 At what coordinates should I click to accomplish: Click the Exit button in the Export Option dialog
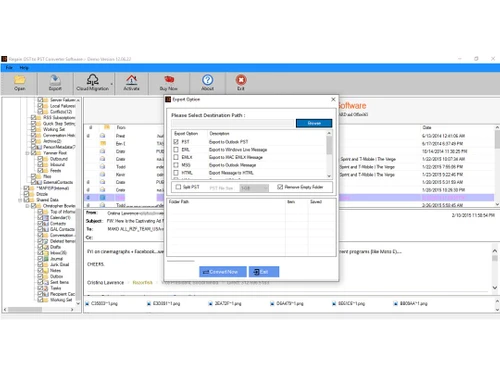264,272
